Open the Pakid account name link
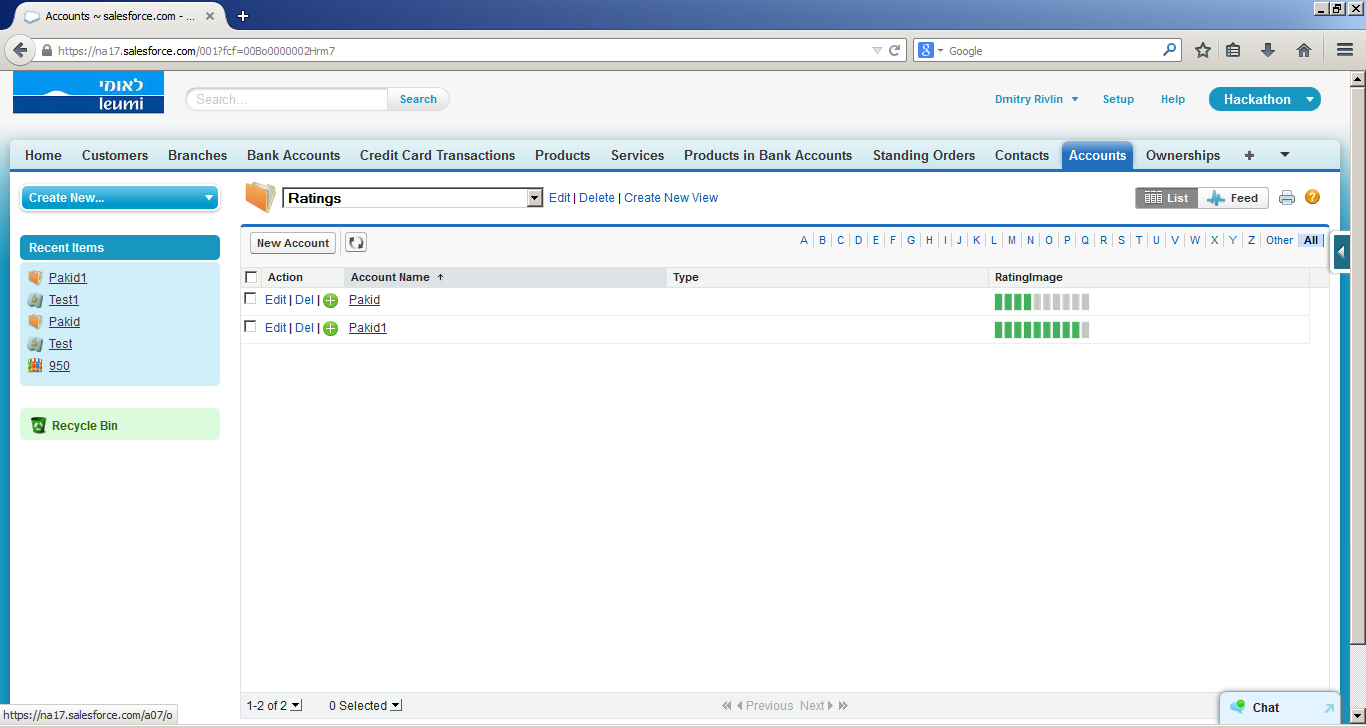Image resolution: width=1366 pixels, height=728 pixels. (x=364, y=300)
